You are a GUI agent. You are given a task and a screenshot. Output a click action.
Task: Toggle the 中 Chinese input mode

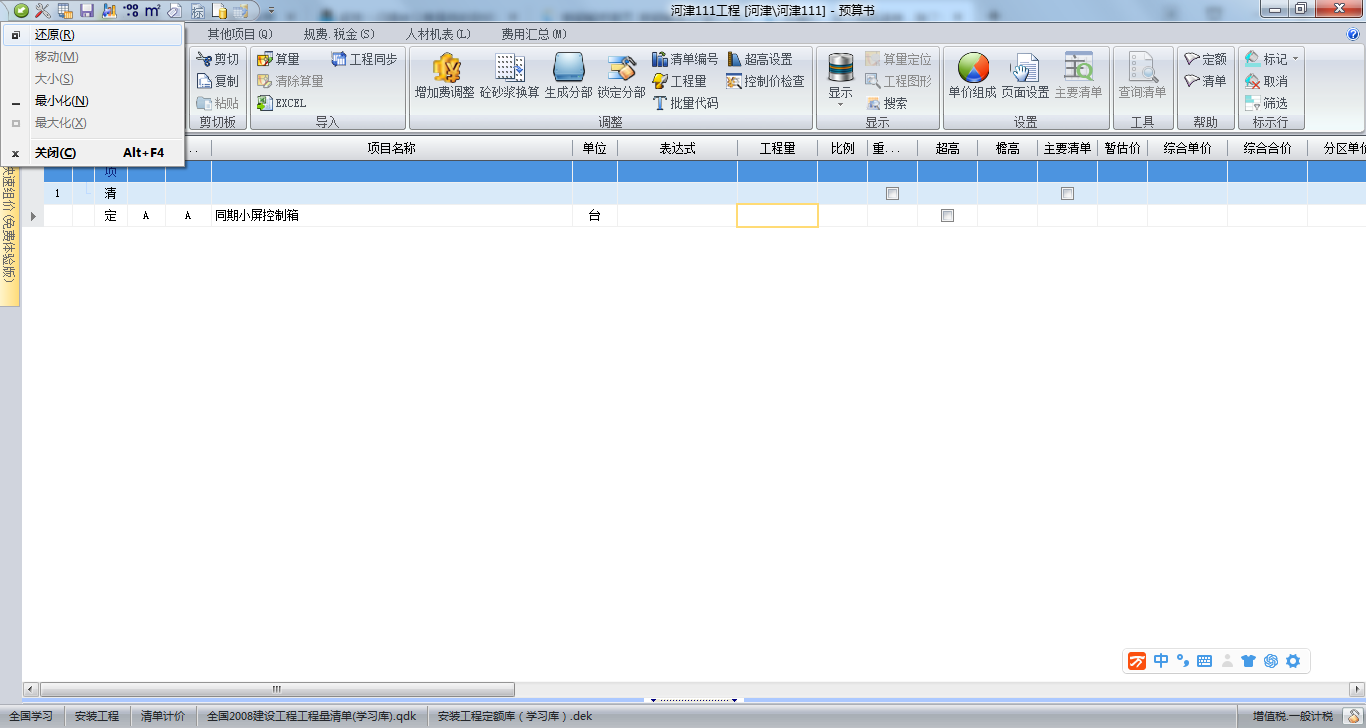pos(1161,661)
